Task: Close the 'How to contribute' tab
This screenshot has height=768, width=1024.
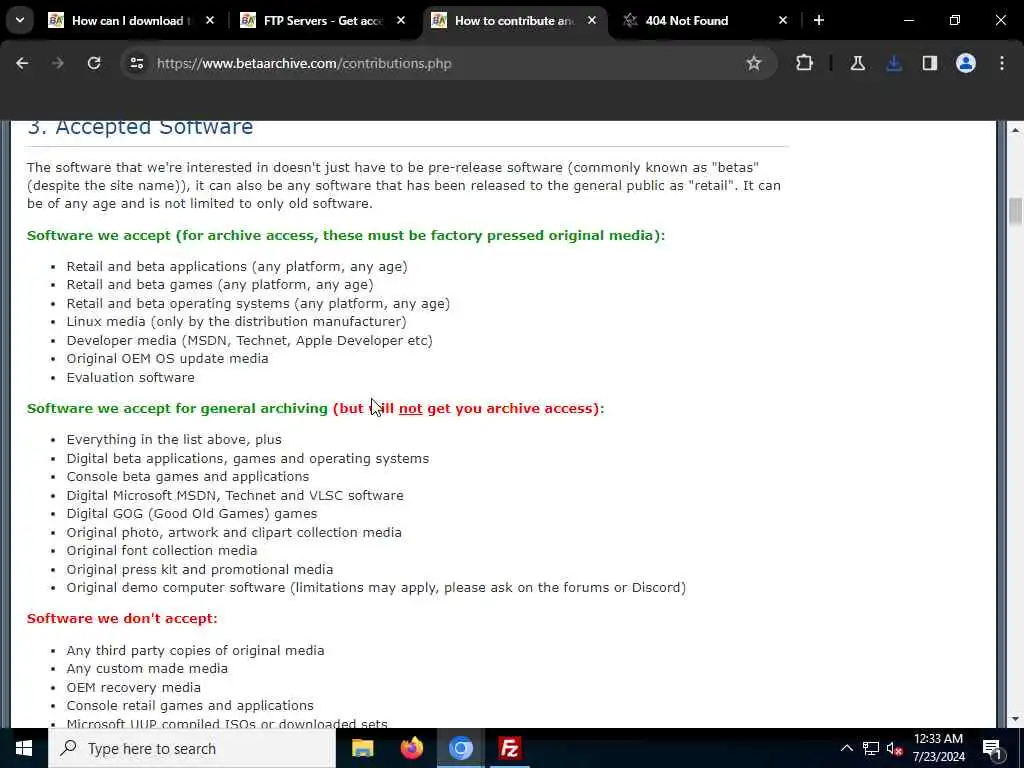Action: 592,21
